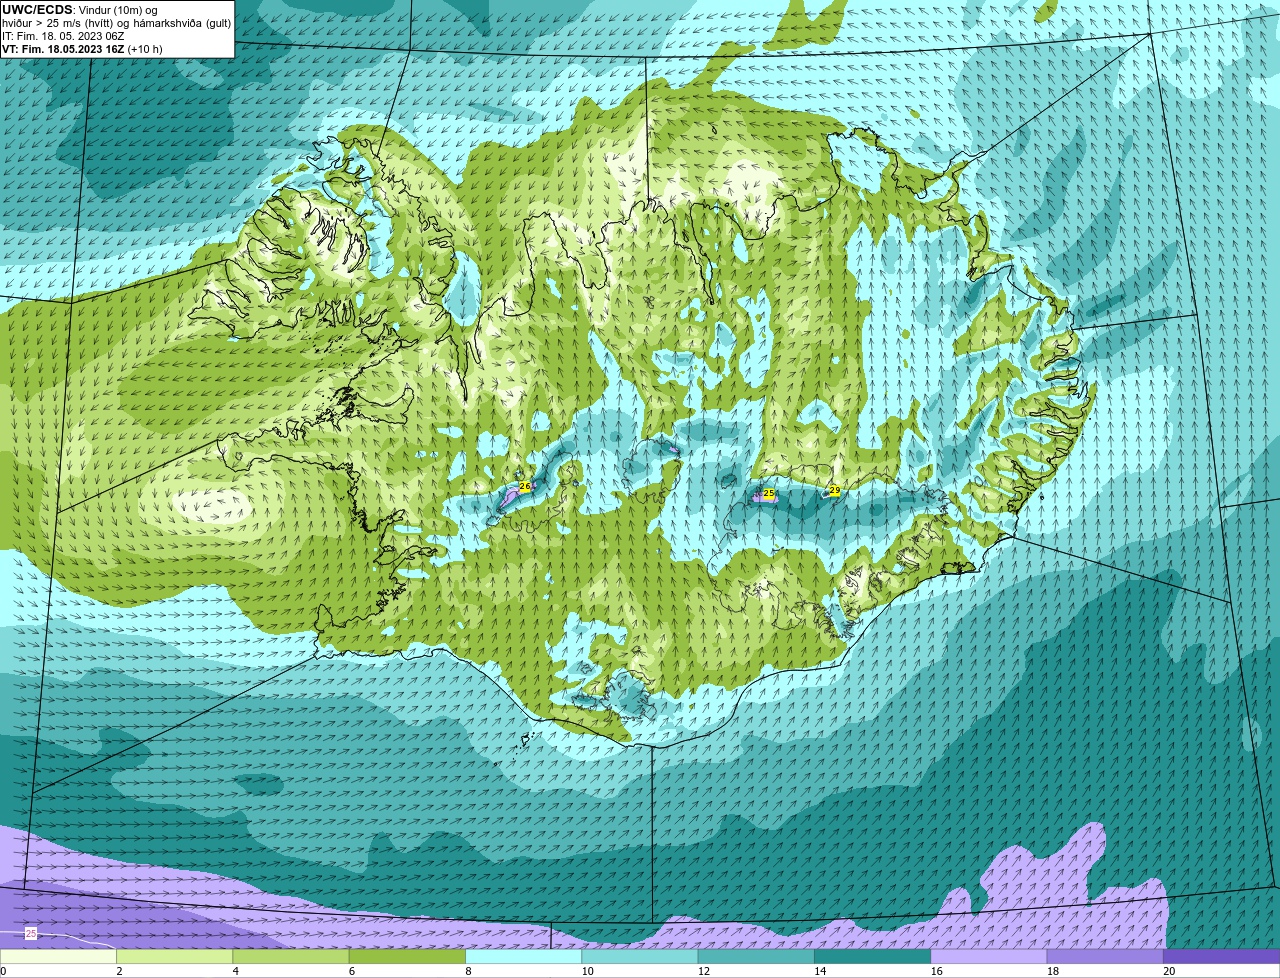
Task: Click the valid time 'VT: Fim. 18.05.2023 16Z (+10 h)'
Action: [x=82, y=49]
